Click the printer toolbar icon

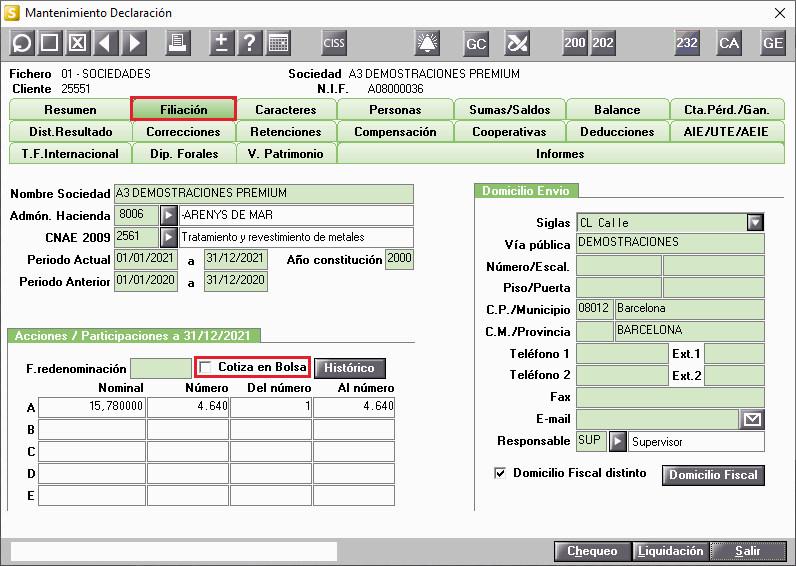coord(178,43)
